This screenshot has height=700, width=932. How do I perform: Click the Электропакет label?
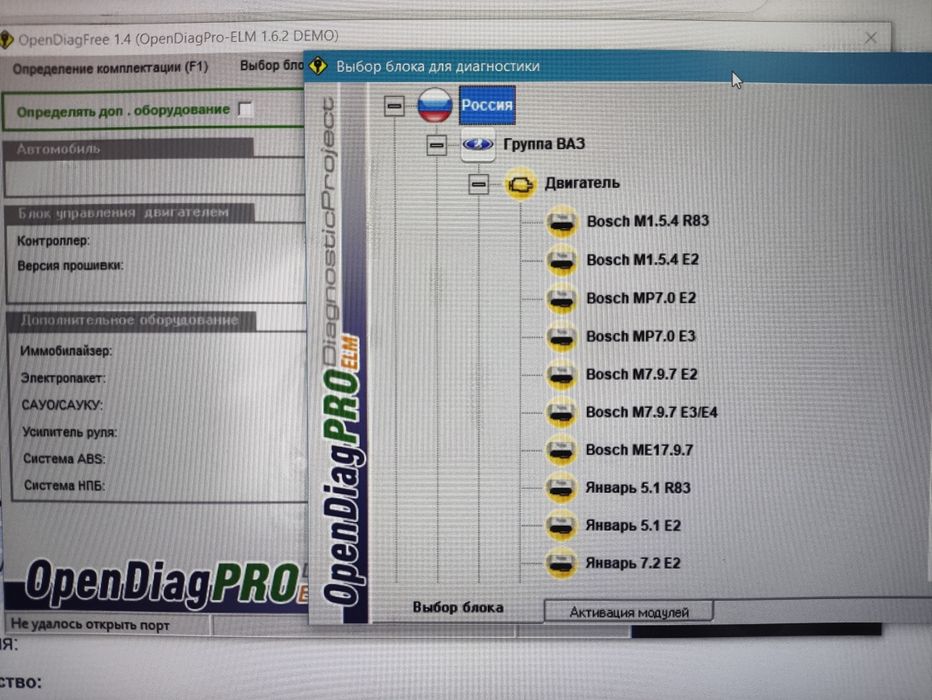(63, 378)
